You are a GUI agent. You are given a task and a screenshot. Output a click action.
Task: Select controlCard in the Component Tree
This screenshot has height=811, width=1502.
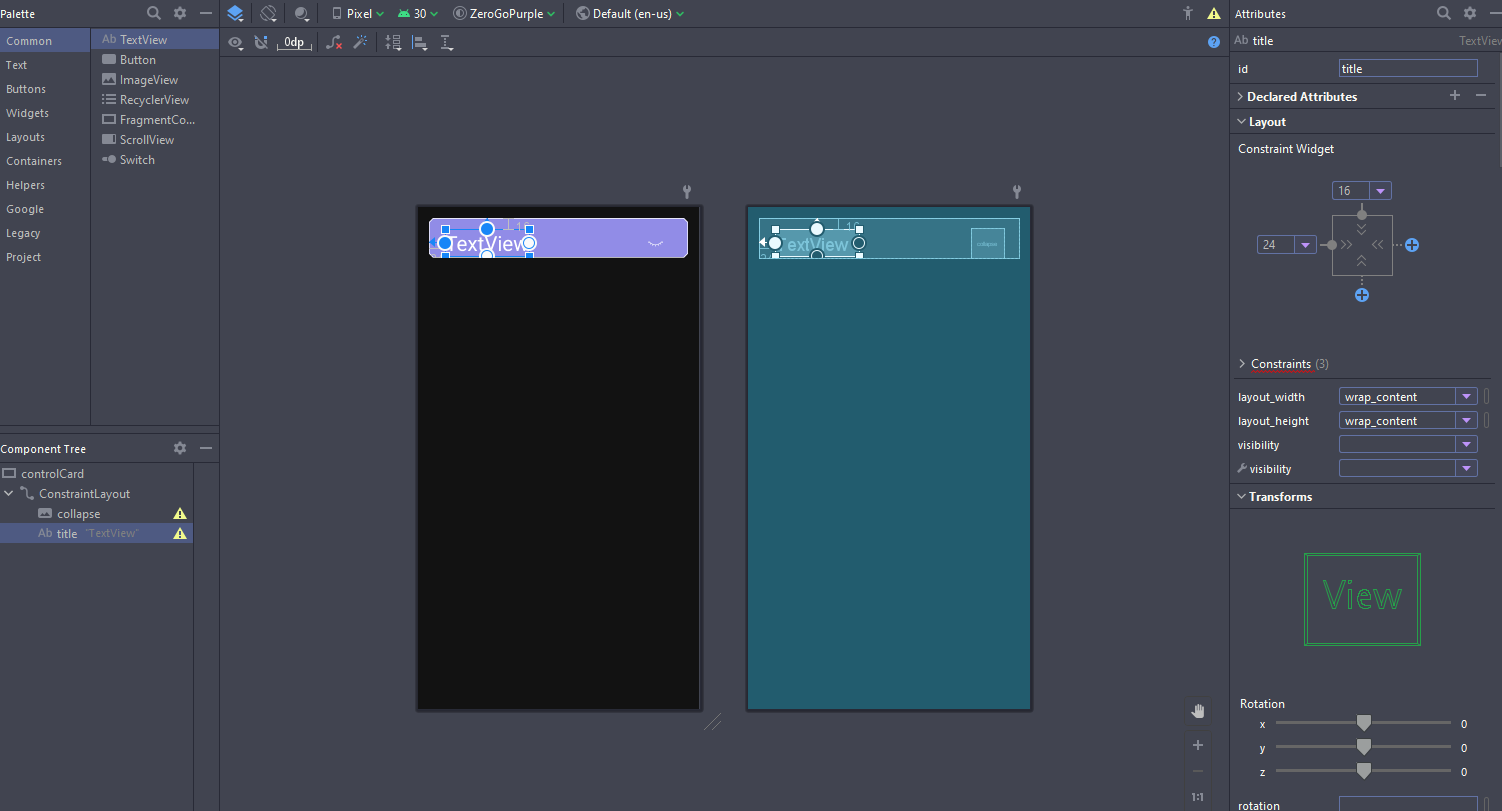coord(96,474)
